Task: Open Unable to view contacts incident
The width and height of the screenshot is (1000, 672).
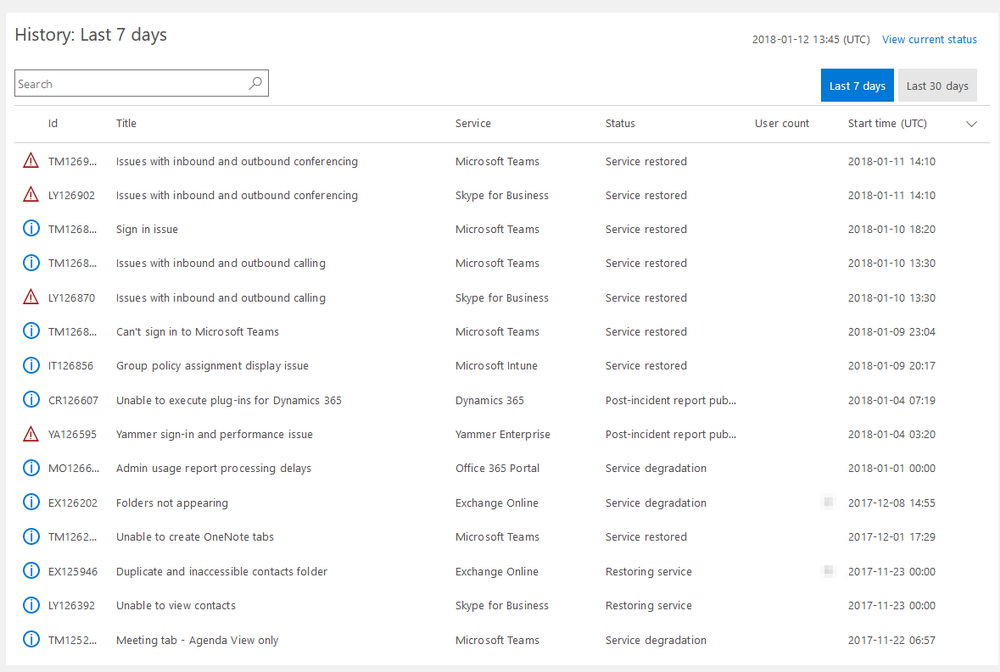Action: click(x=176, y=605)
